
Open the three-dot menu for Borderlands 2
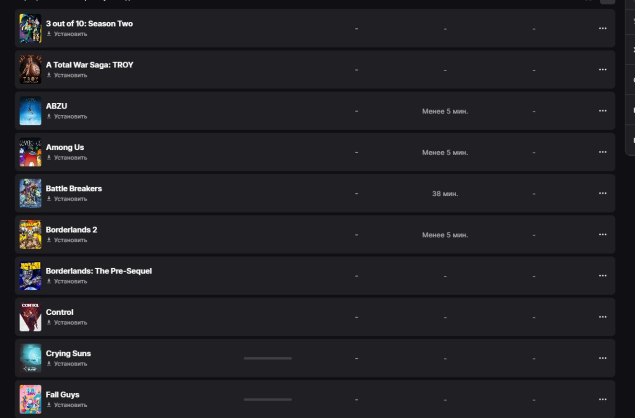602,234
